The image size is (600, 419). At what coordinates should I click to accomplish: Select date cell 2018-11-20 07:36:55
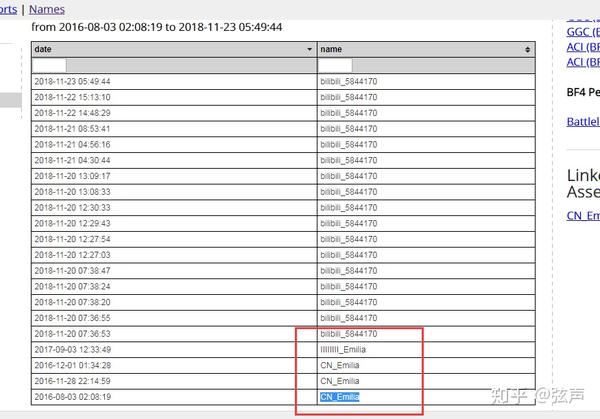[x=174, y=318]
